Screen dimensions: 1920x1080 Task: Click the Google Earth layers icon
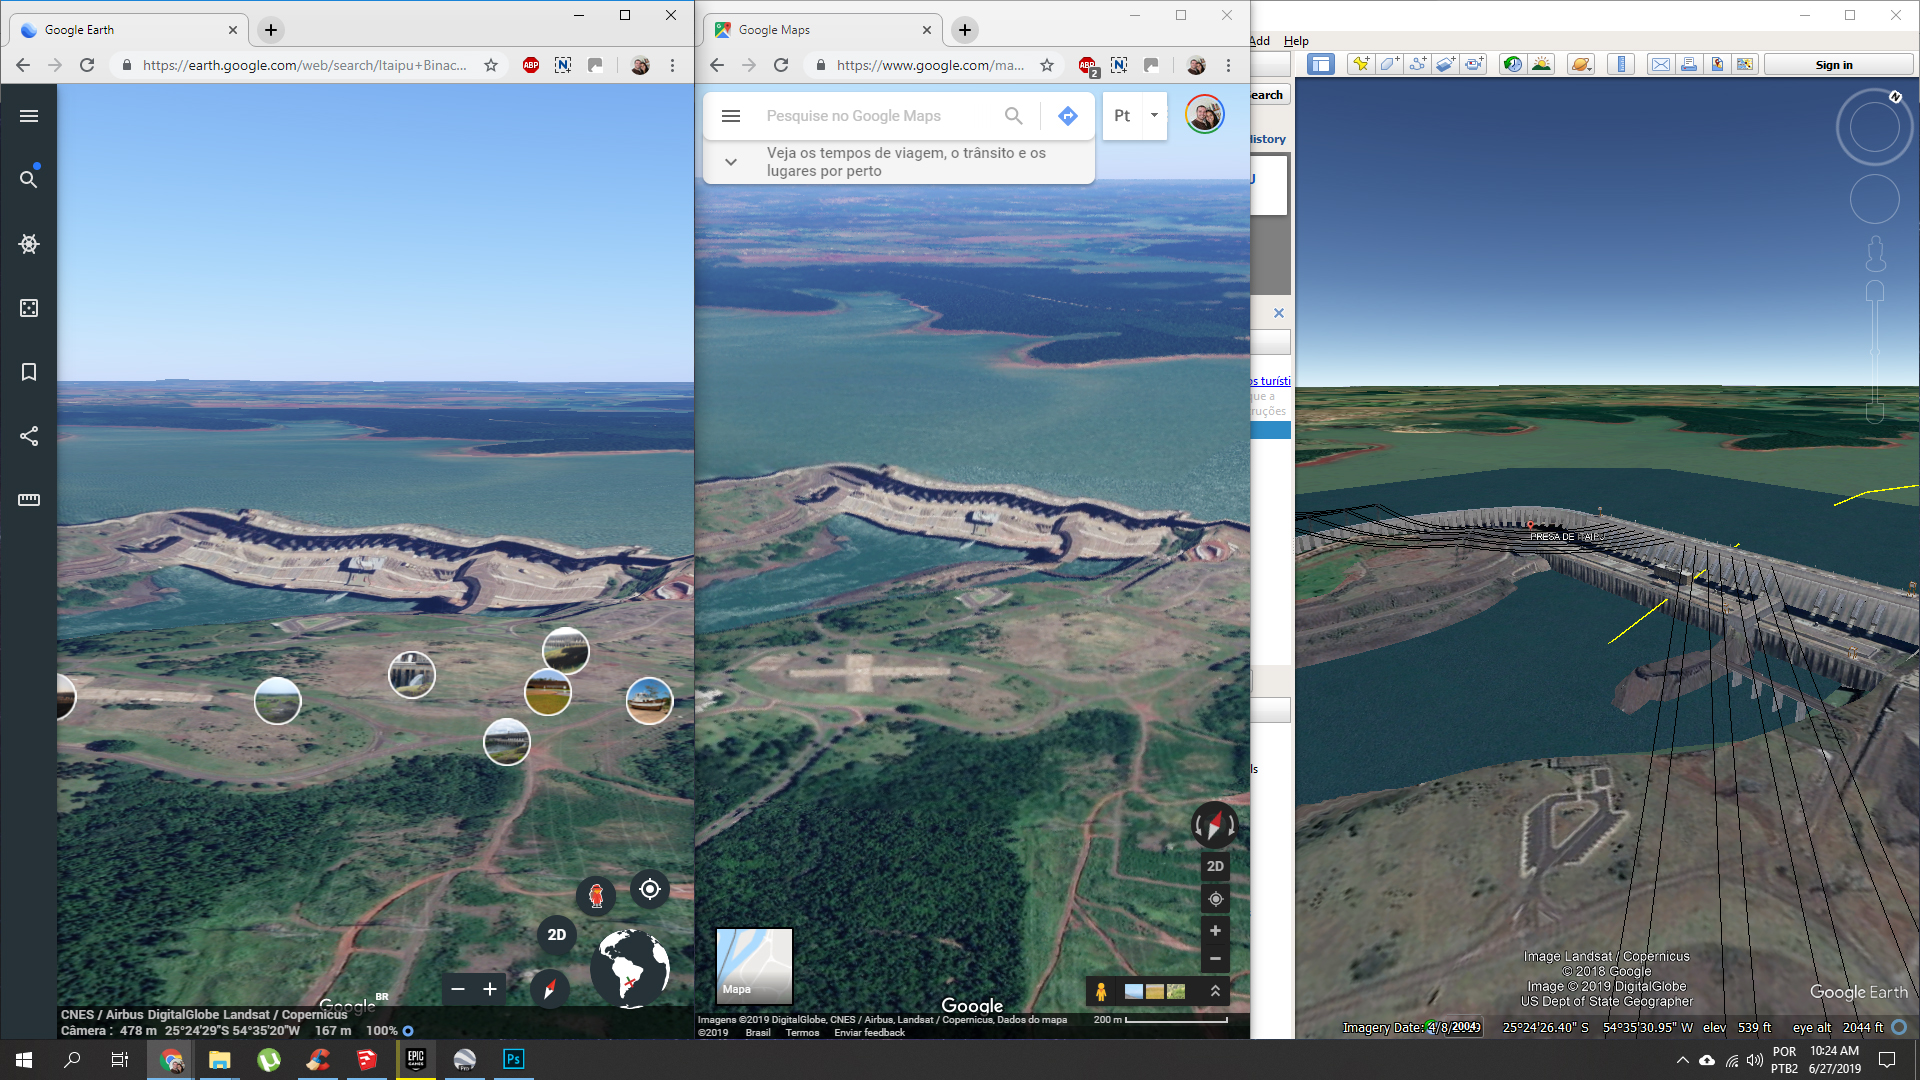click(29, 307)
